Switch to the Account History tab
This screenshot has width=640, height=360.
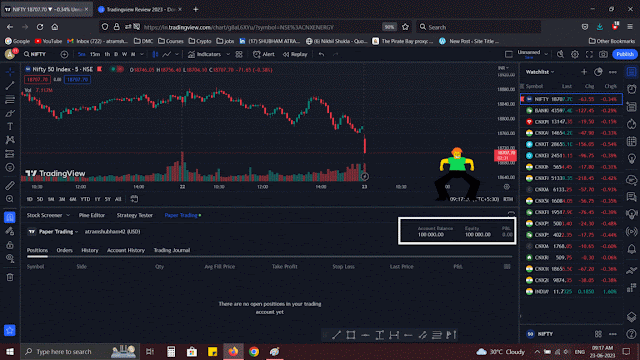click(x=126, y=250)
